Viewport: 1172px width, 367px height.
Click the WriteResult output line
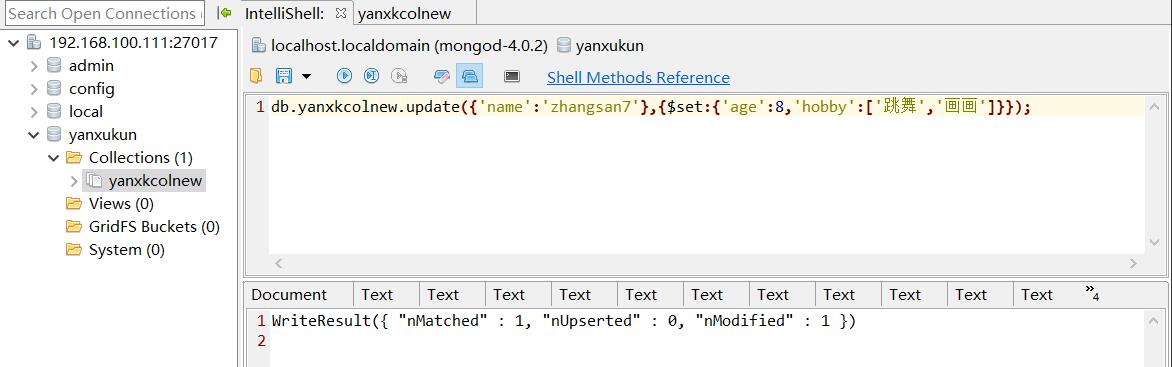coord(563,321)
